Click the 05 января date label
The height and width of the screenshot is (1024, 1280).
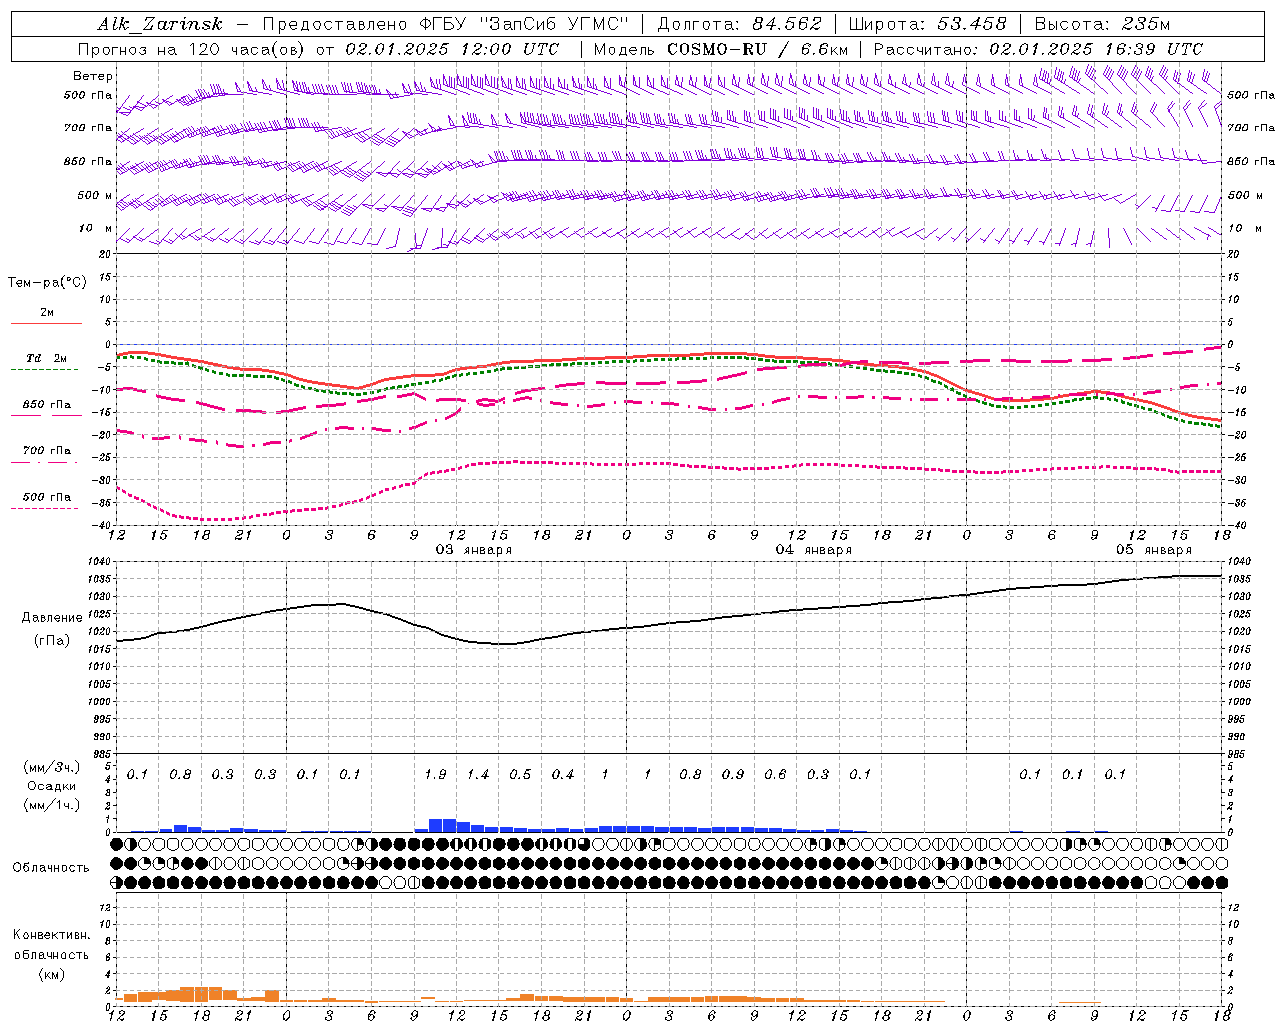[x=1153, y=549]
